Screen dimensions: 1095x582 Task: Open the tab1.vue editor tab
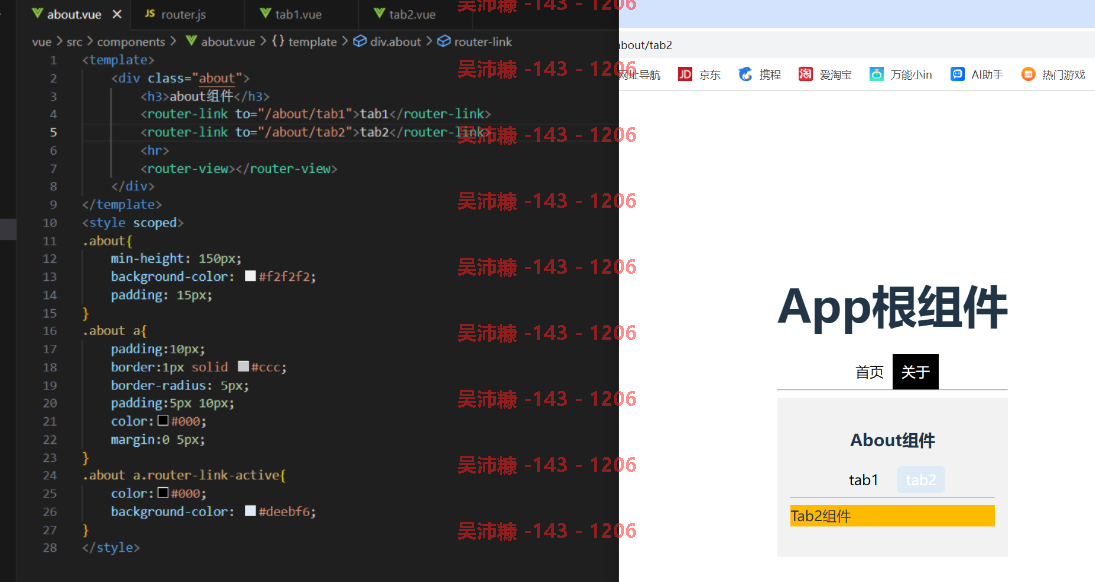point(298,14)
